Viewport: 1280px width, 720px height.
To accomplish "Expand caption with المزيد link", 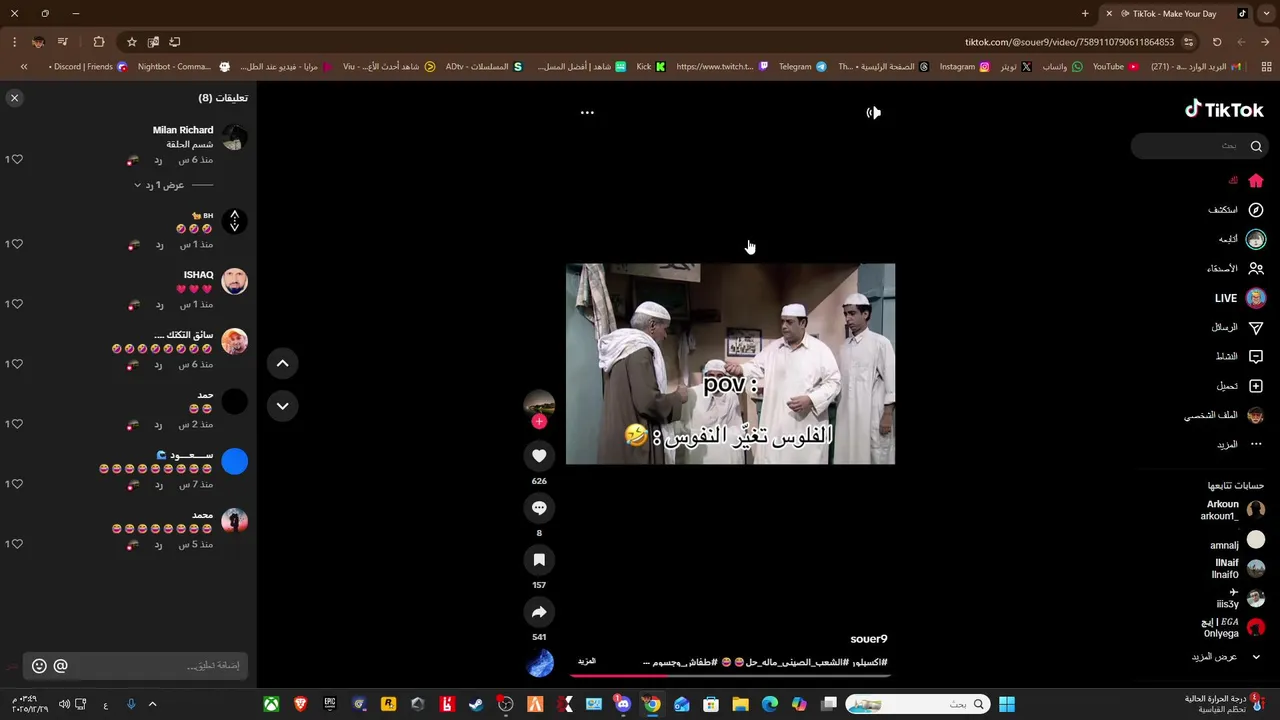I will (587, 661).
